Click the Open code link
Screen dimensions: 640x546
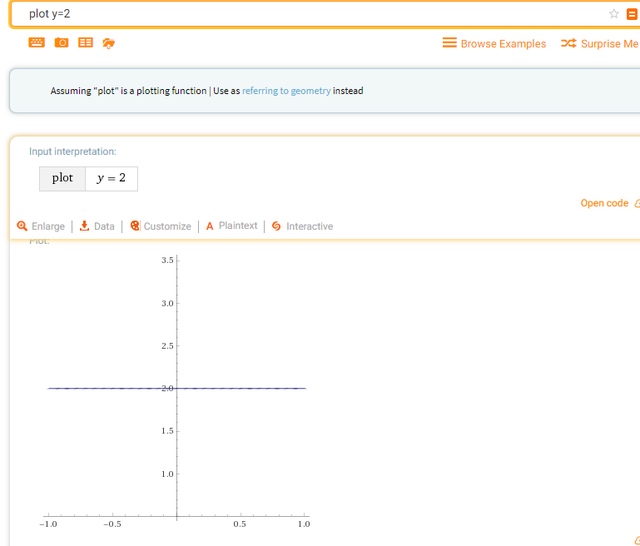(x=604, y=203)
